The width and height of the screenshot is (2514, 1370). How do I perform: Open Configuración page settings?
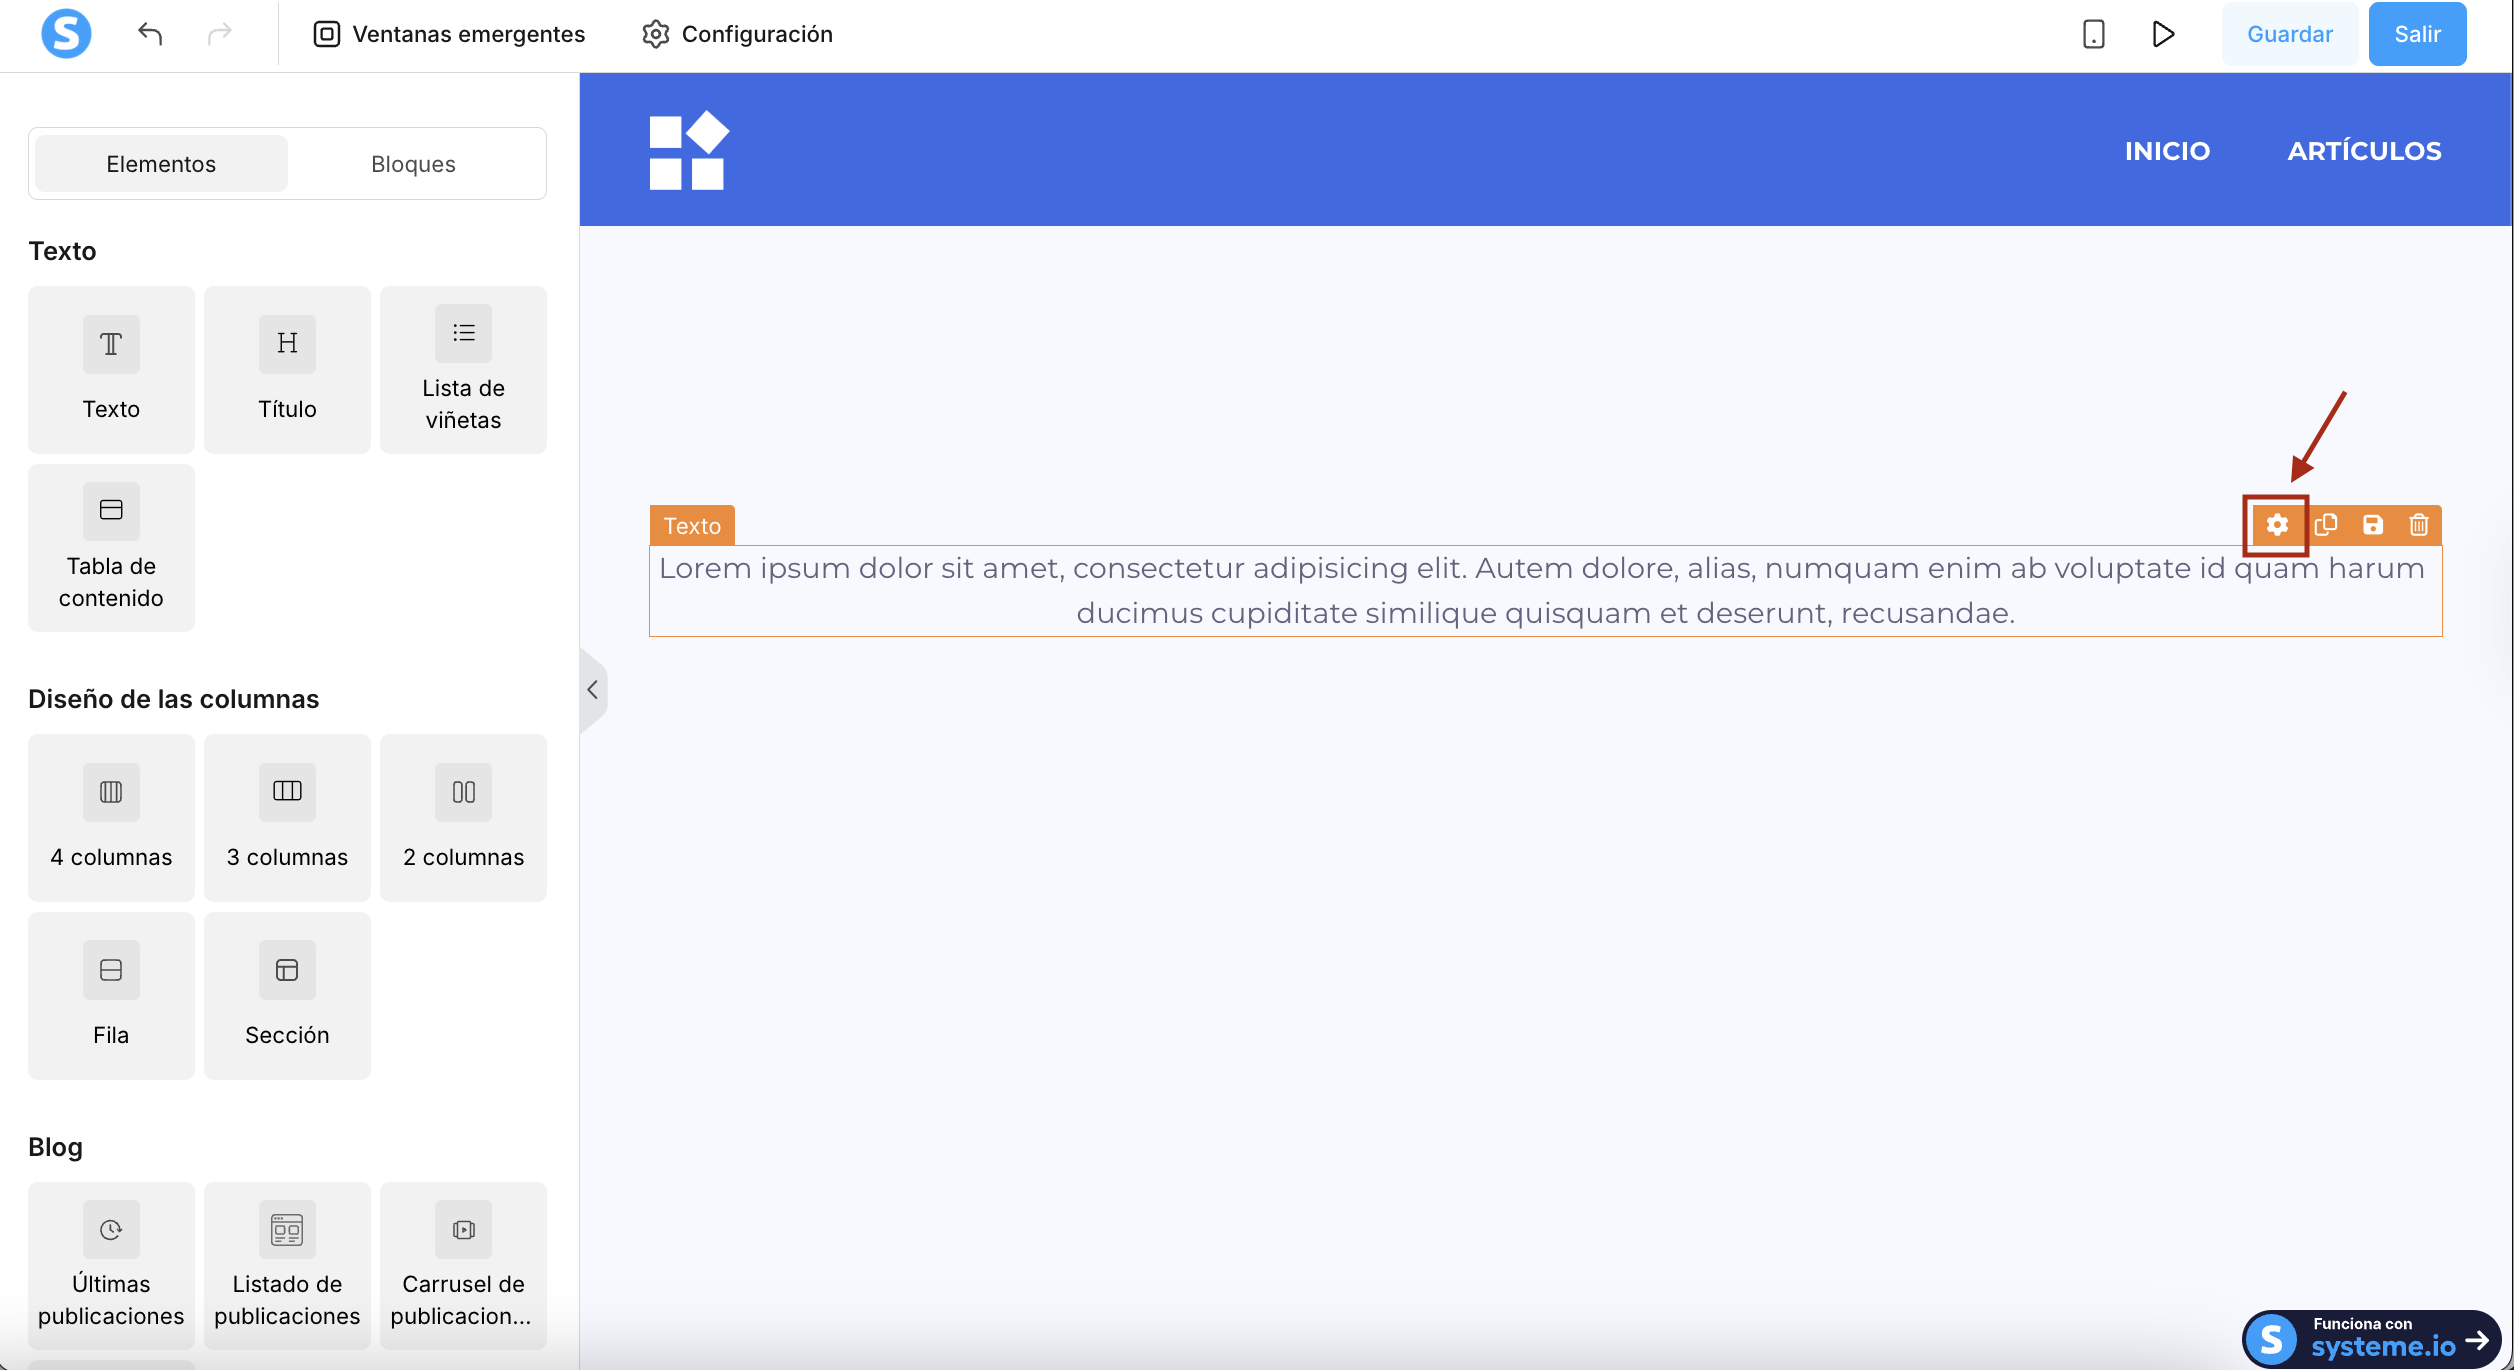pos(737,34)
